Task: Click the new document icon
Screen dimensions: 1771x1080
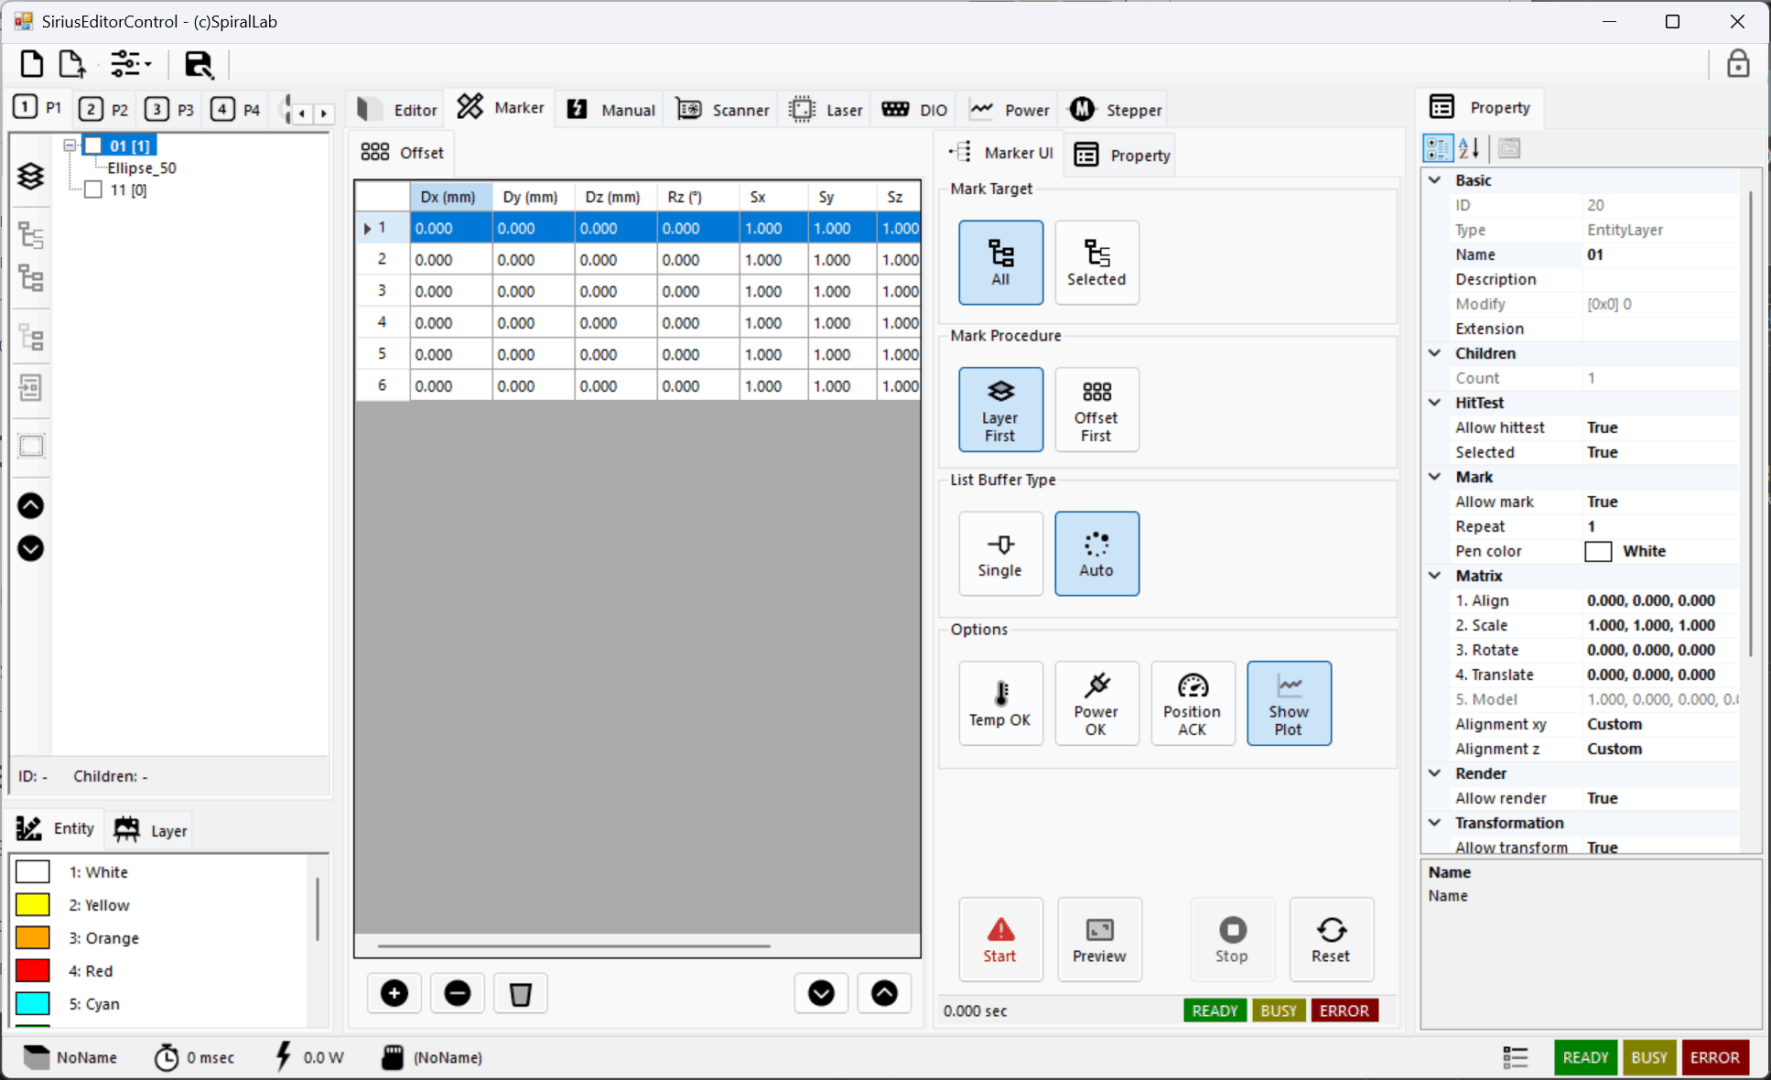Action: pyautogui.click(x=31, y=65)
